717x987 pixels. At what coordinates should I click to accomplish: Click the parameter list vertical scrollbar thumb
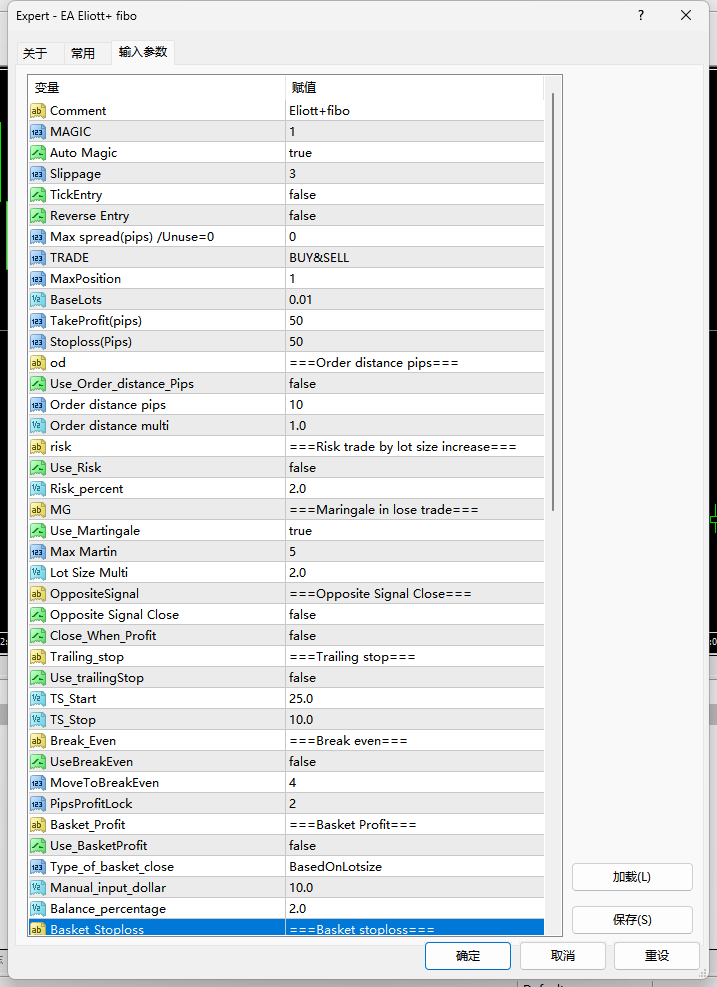[553, 302]
